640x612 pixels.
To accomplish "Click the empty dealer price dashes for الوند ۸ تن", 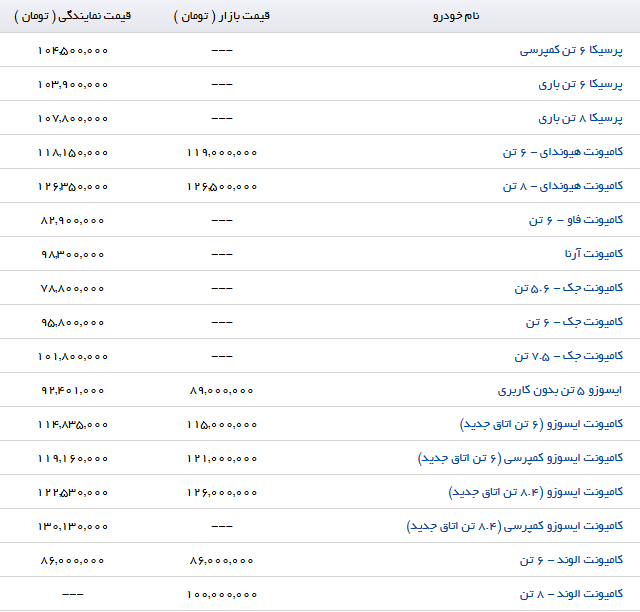I will pos(73,594).
